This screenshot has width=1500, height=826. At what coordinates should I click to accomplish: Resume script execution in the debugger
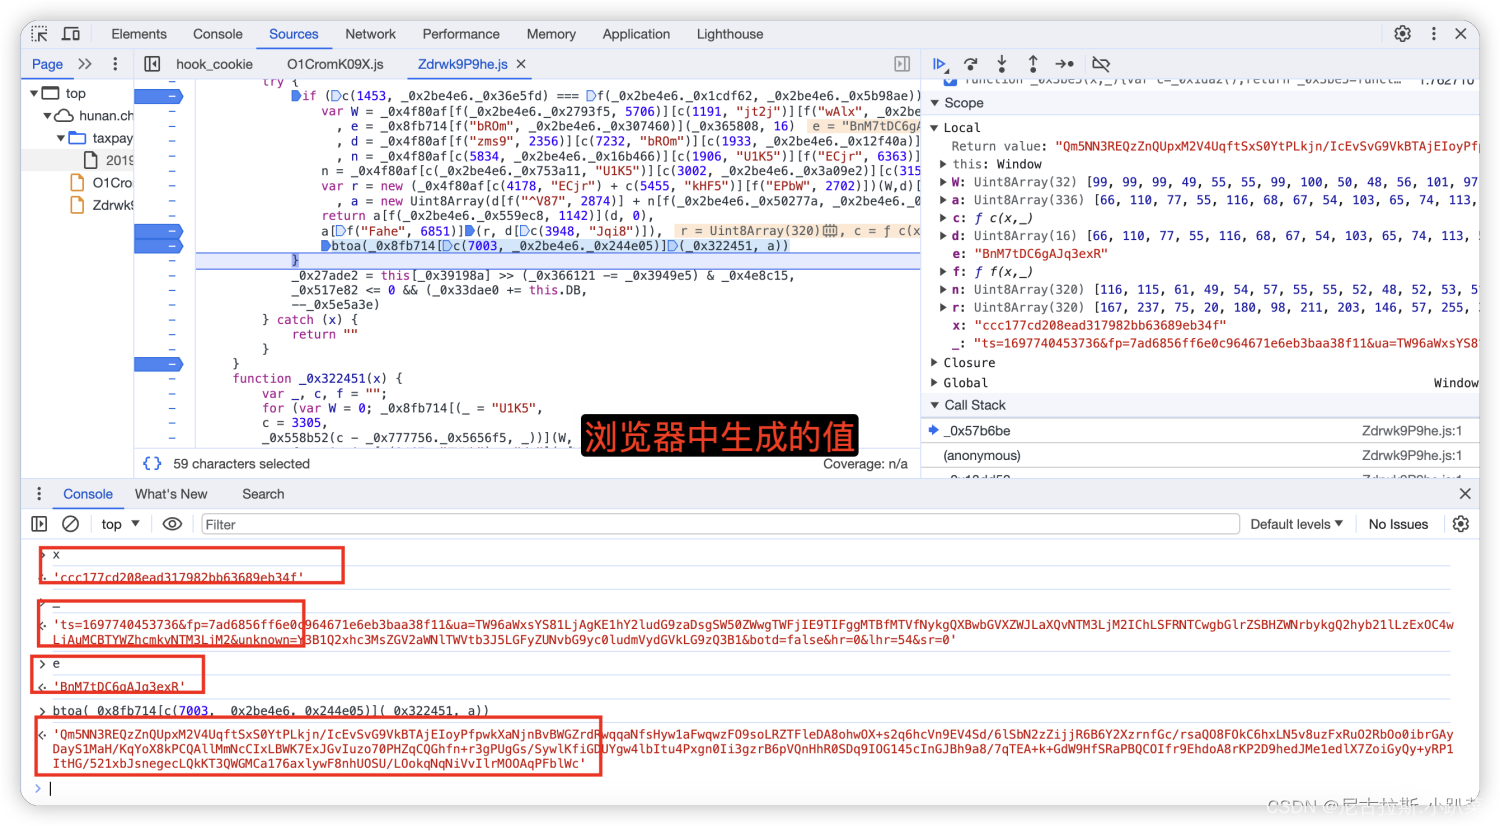[x=940, y=64]
